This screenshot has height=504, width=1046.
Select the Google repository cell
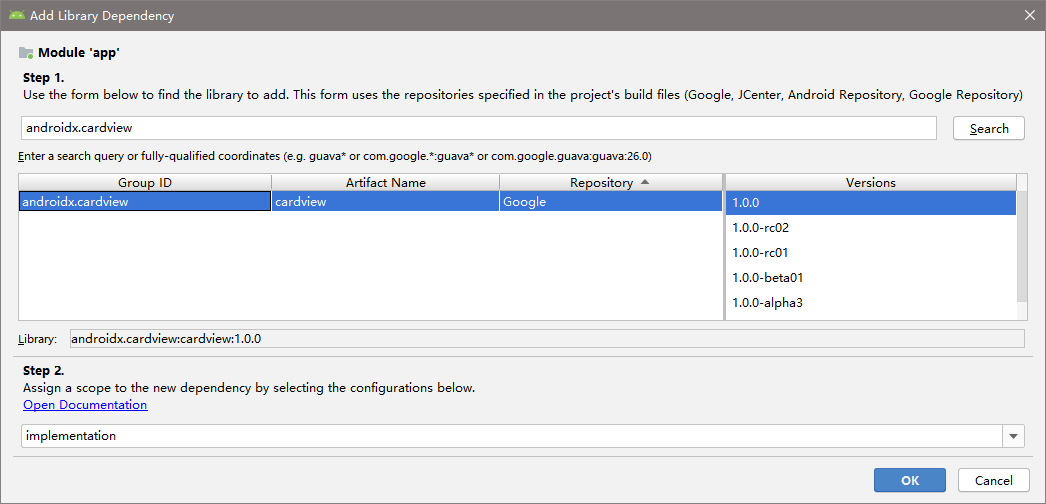pos(610,201)
